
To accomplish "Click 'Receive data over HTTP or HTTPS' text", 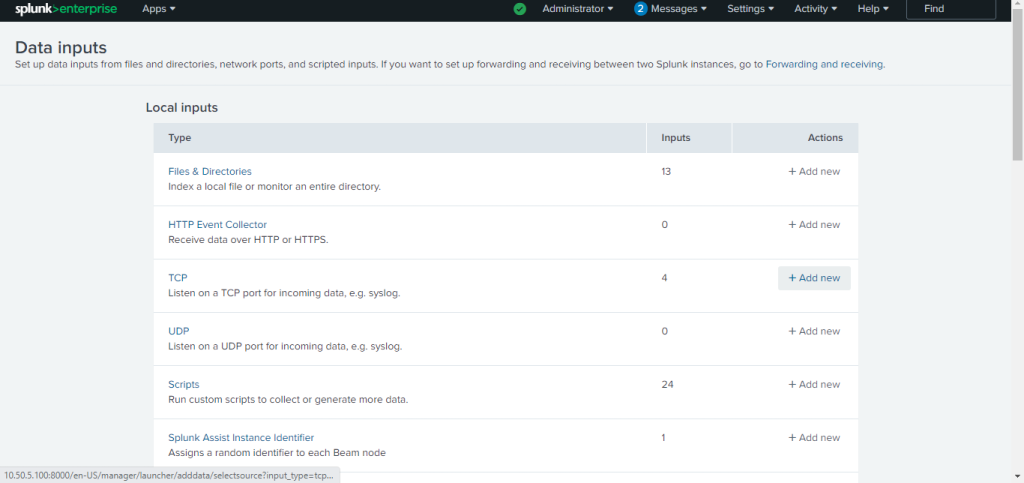I will (x=248, y=240).
